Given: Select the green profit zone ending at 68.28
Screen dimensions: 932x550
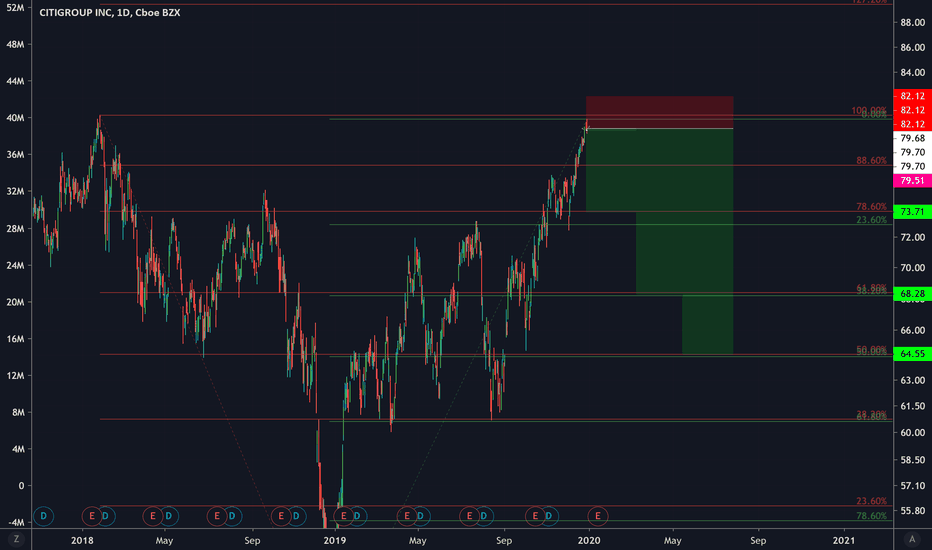Looking at the screenshot, I should point(684,253).
